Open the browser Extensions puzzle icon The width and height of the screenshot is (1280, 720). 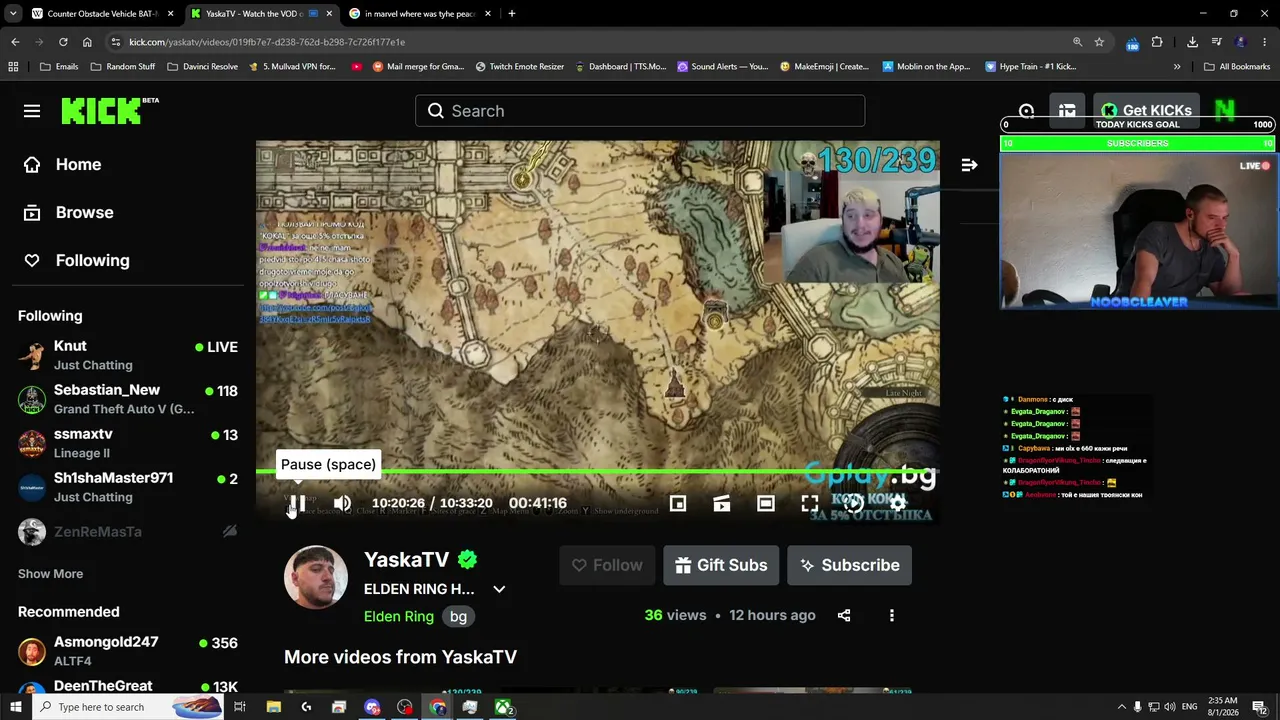tap(1157, 42)
